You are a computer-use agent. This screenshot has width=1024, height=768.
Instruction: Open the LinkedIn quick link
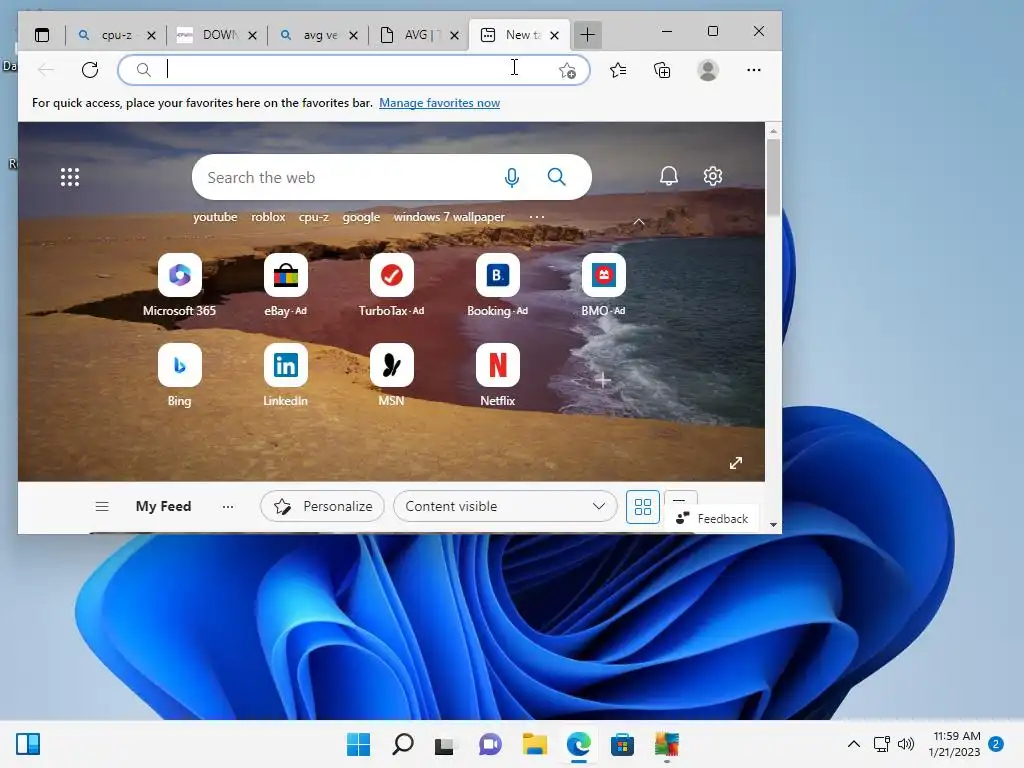click(x=285, y=375)
